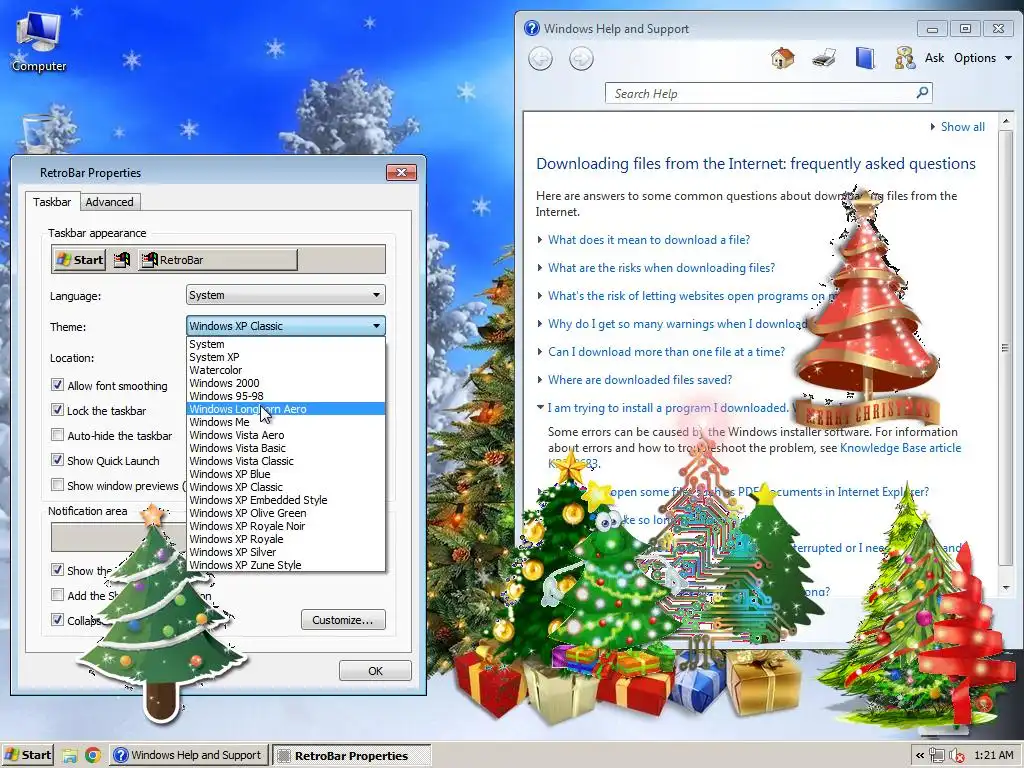Expand 'What does it mean to download a file?'
1024x768 pixels.
[648, 240]
